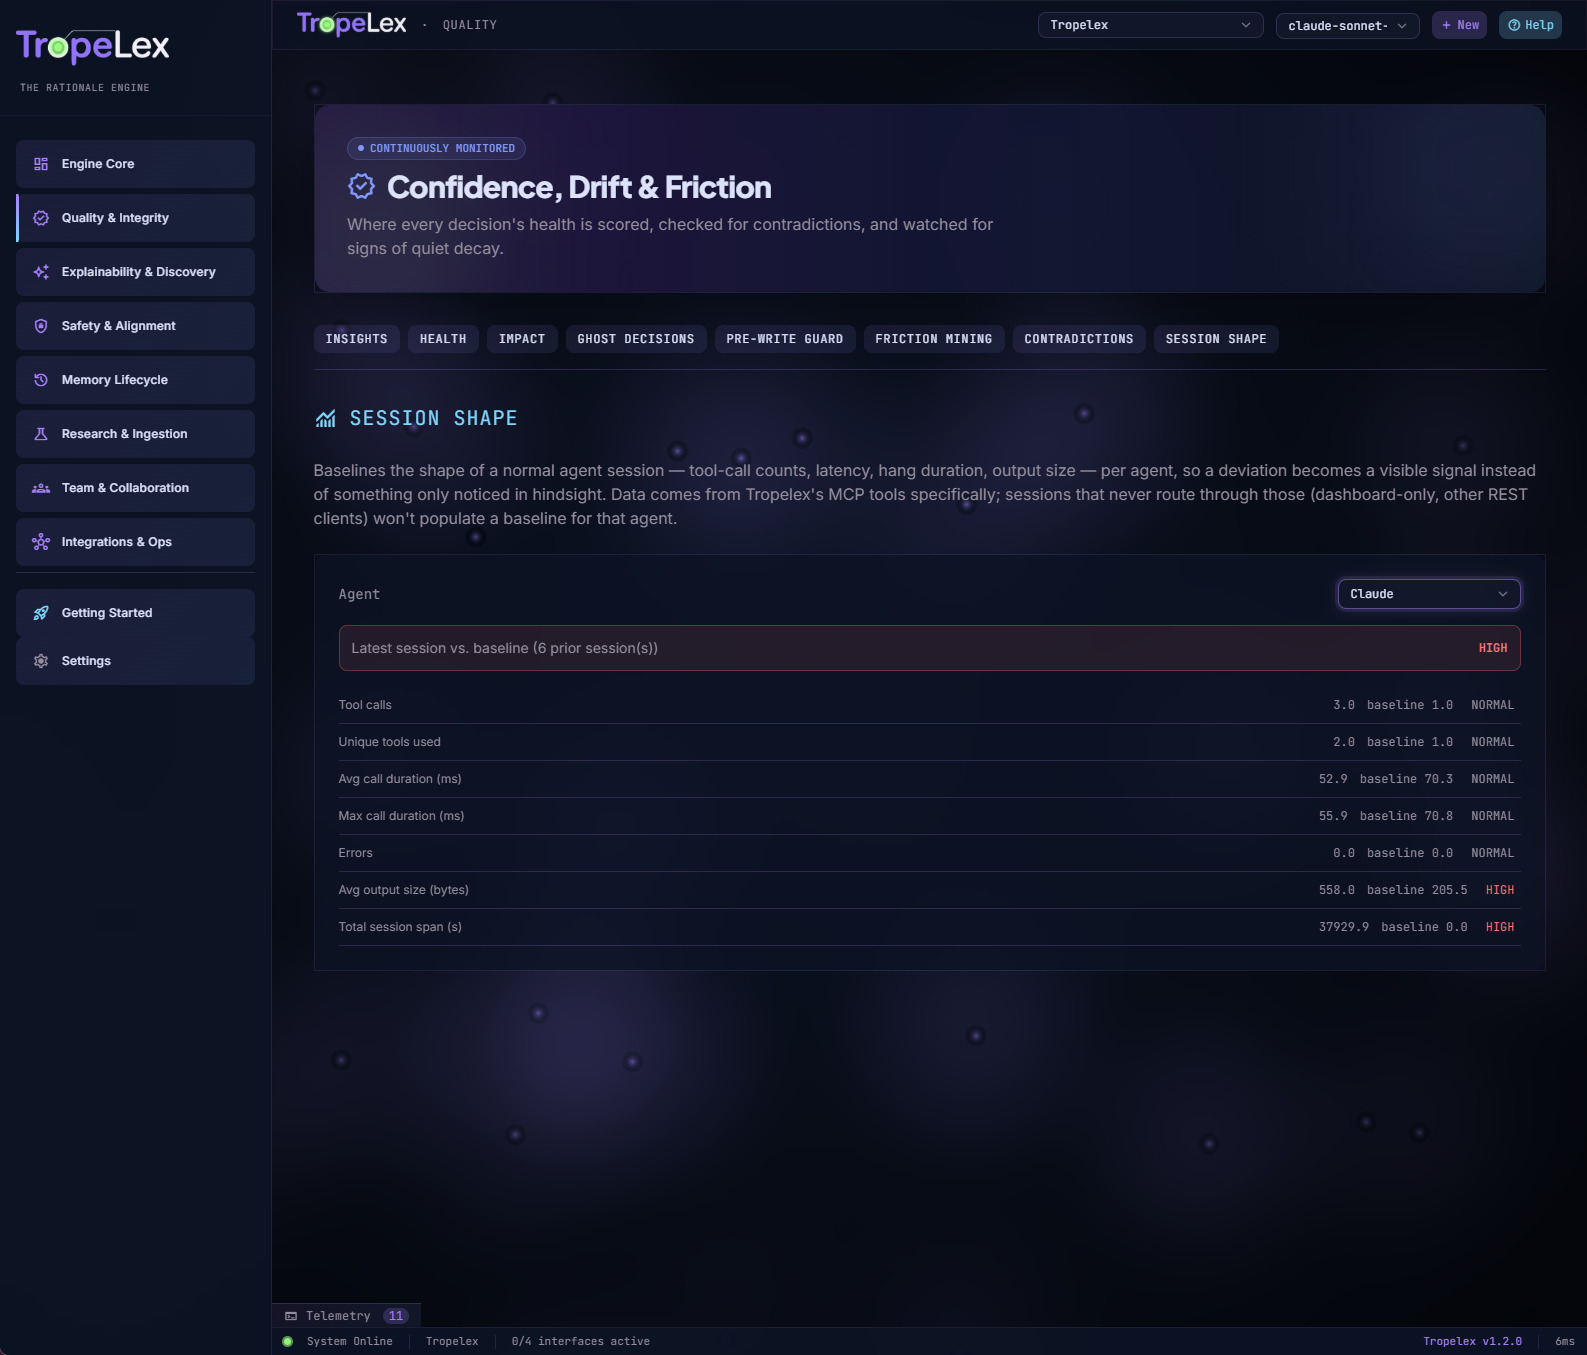
Task: Click the 0/4 interfaces active status
Action: pos(580,1341)
